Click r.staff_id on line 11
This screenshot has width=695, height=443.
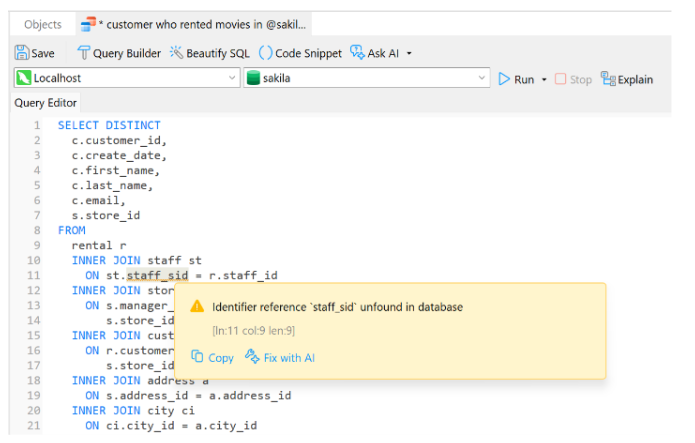[x=243, y=275]
